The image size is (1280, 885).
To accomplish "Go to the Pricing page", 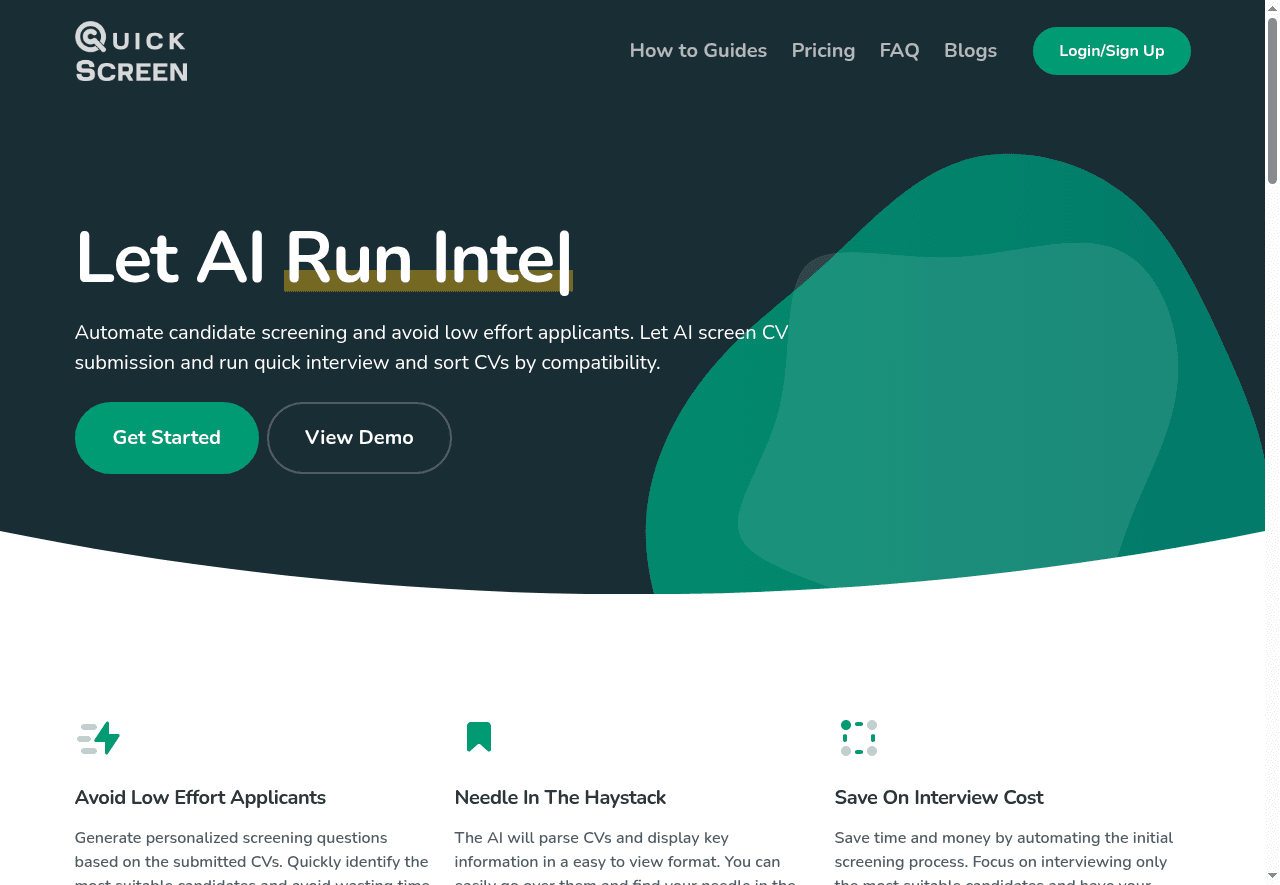I will click(x=823, y=51).
